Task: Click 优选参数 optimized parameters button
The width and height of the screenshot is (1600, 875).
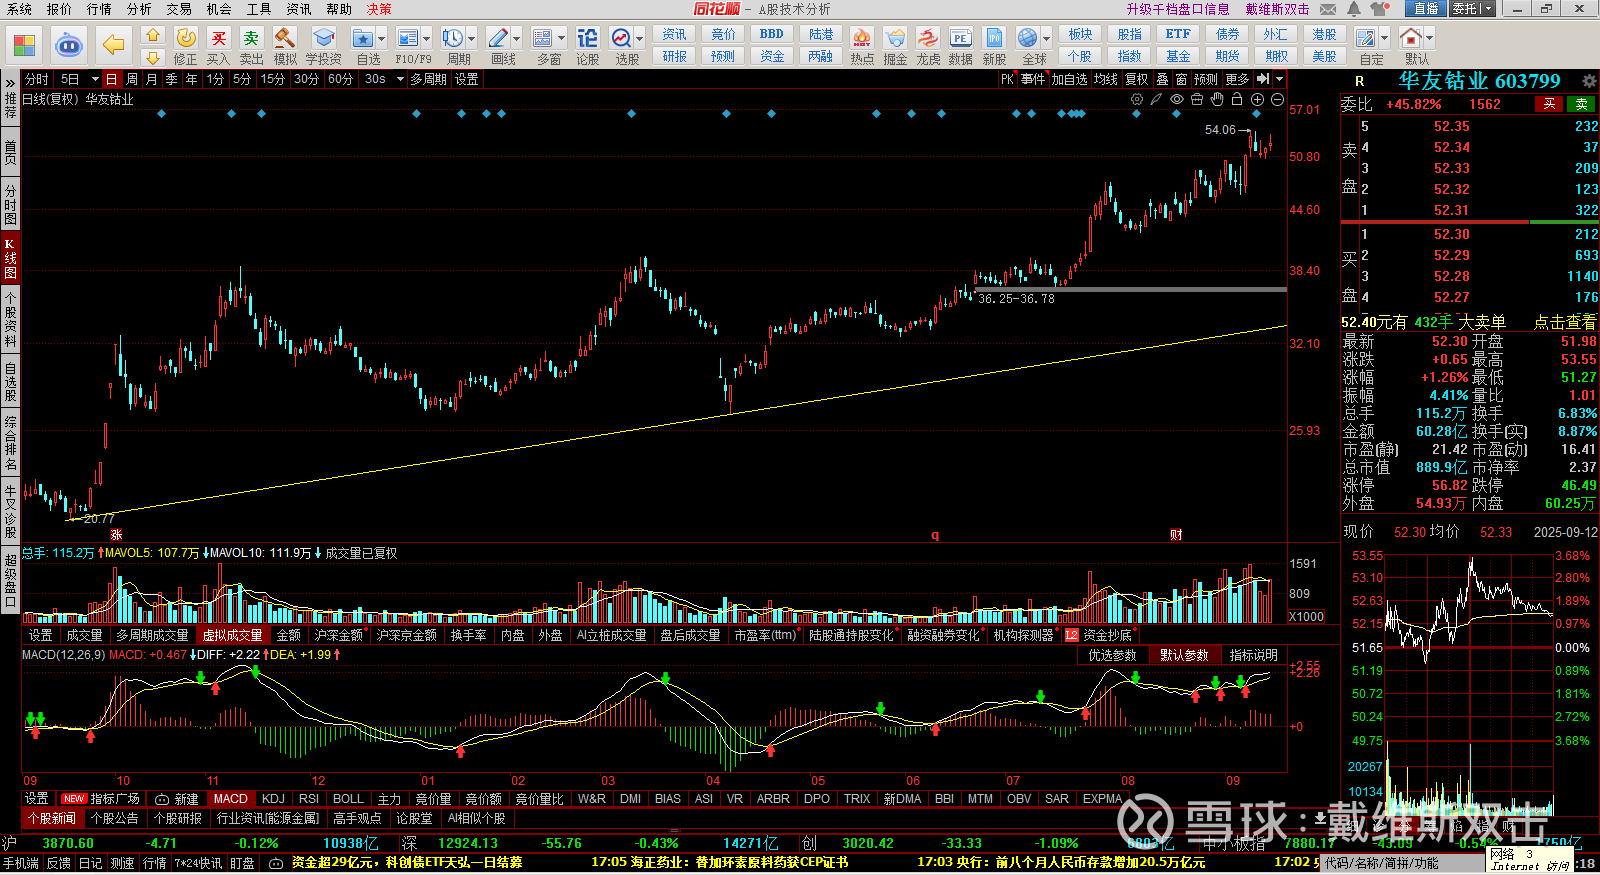Action: pyautogui.click(x=1112, y=655)
